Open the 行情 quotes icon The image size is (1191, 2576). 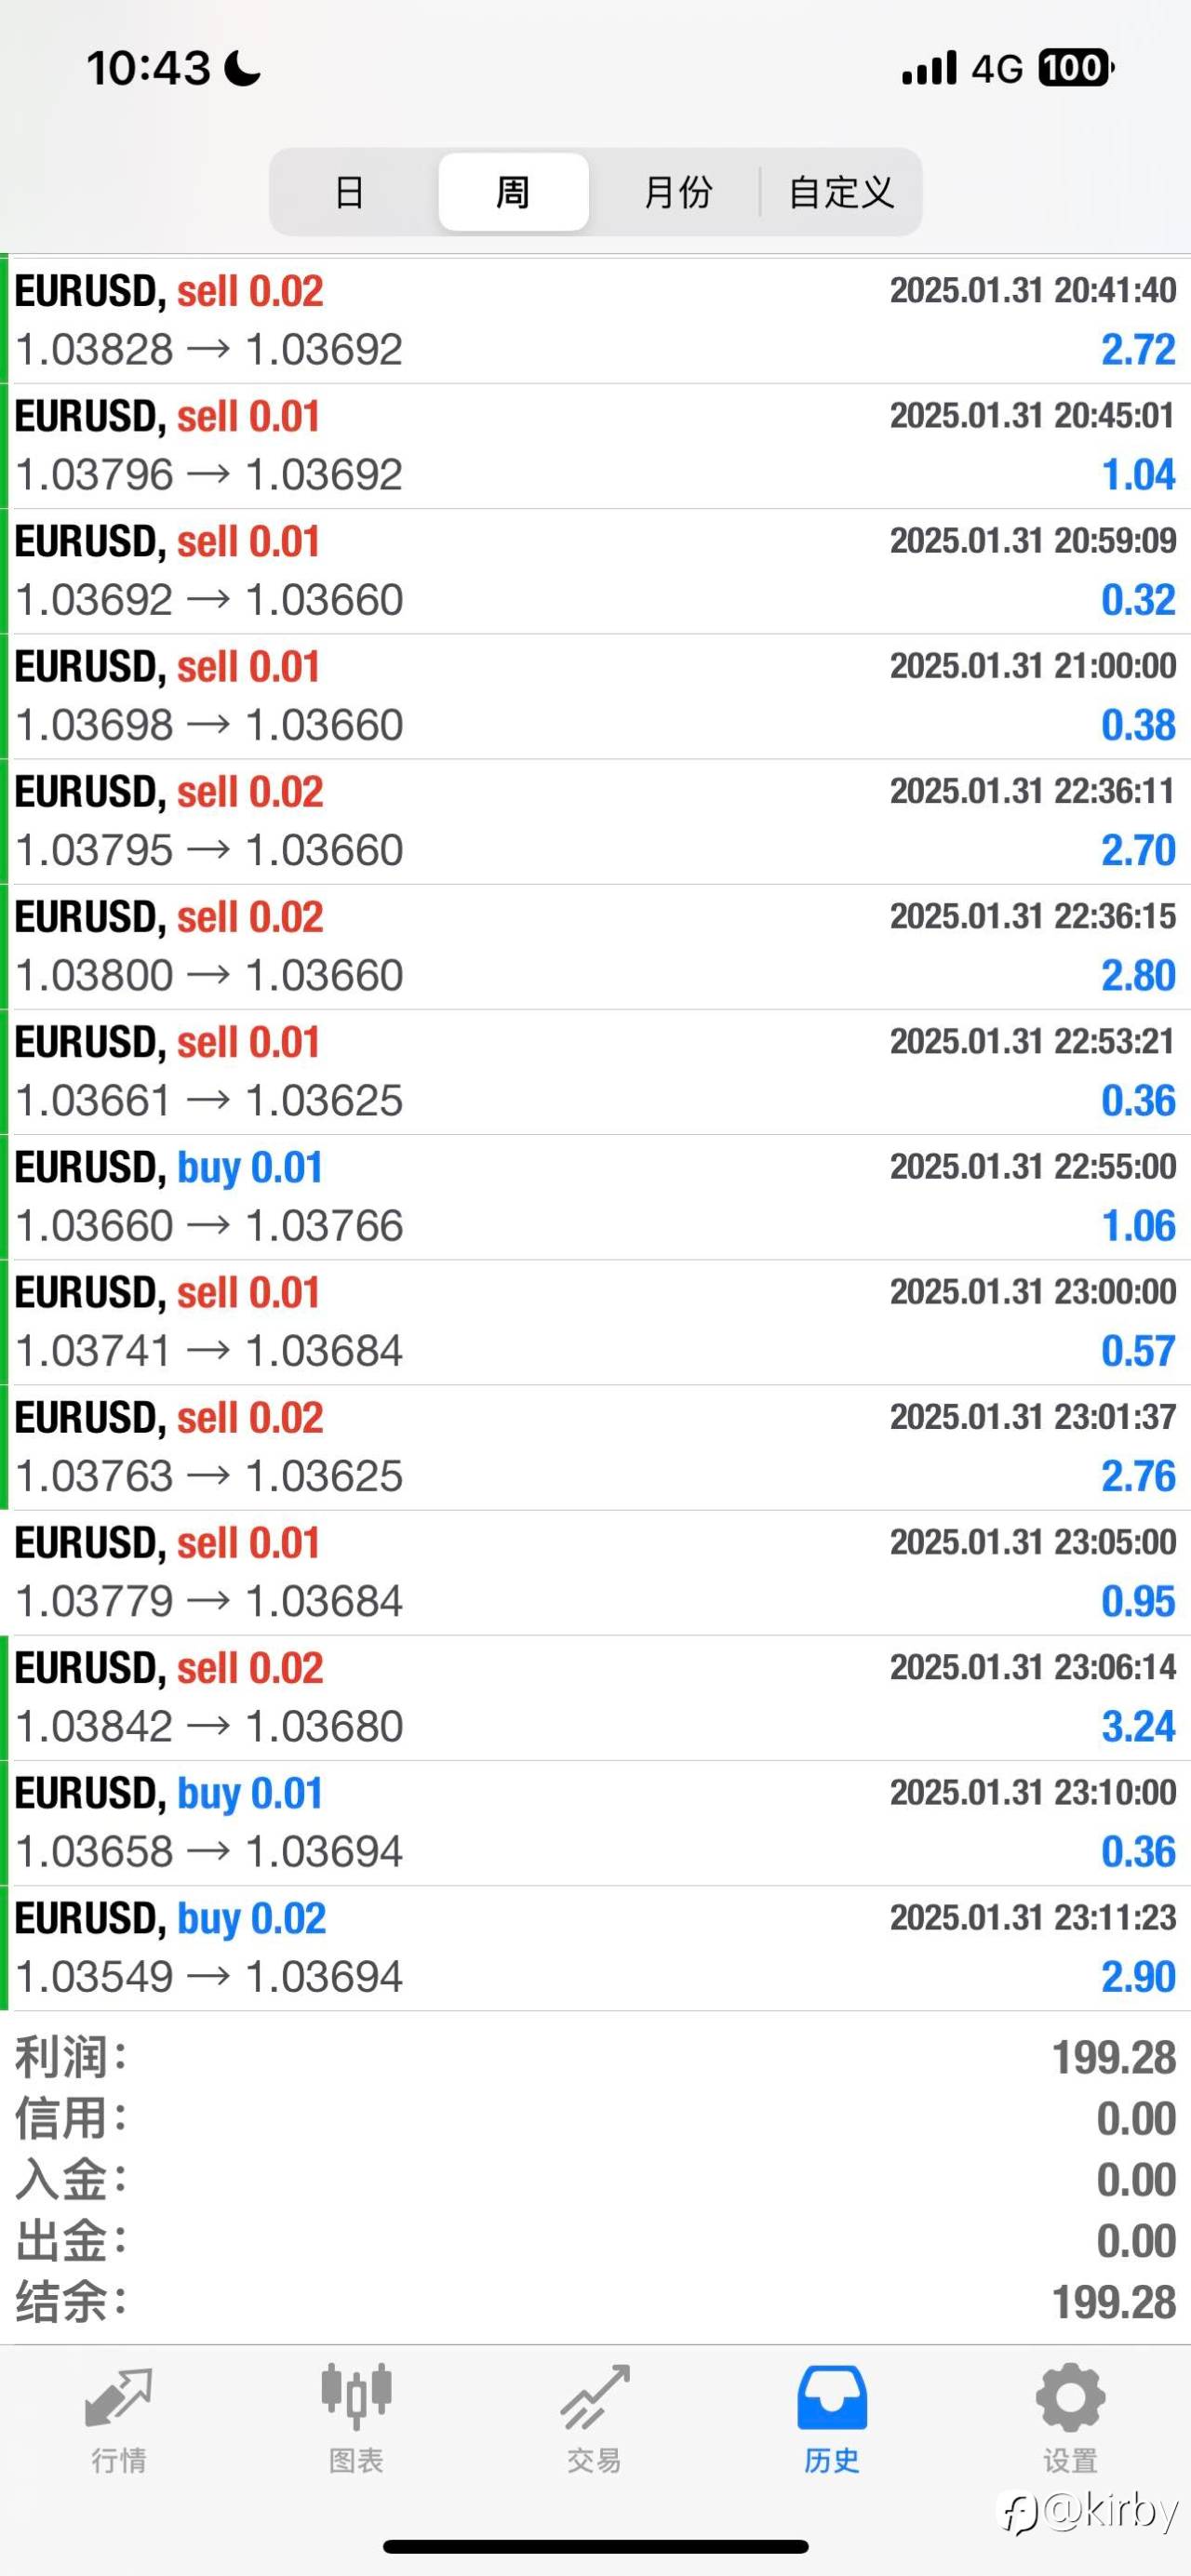coord(118,2399)
